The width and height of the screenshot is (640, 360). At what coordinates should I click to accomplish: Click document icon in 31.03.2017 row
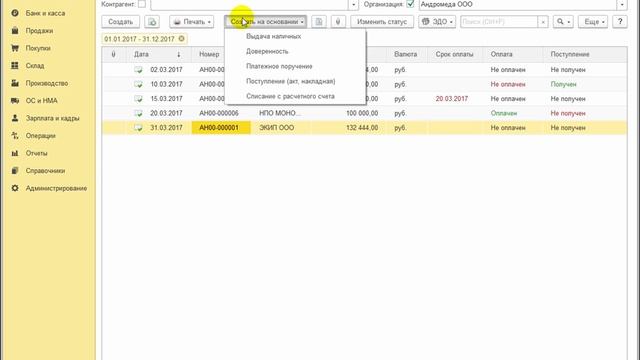138,128
